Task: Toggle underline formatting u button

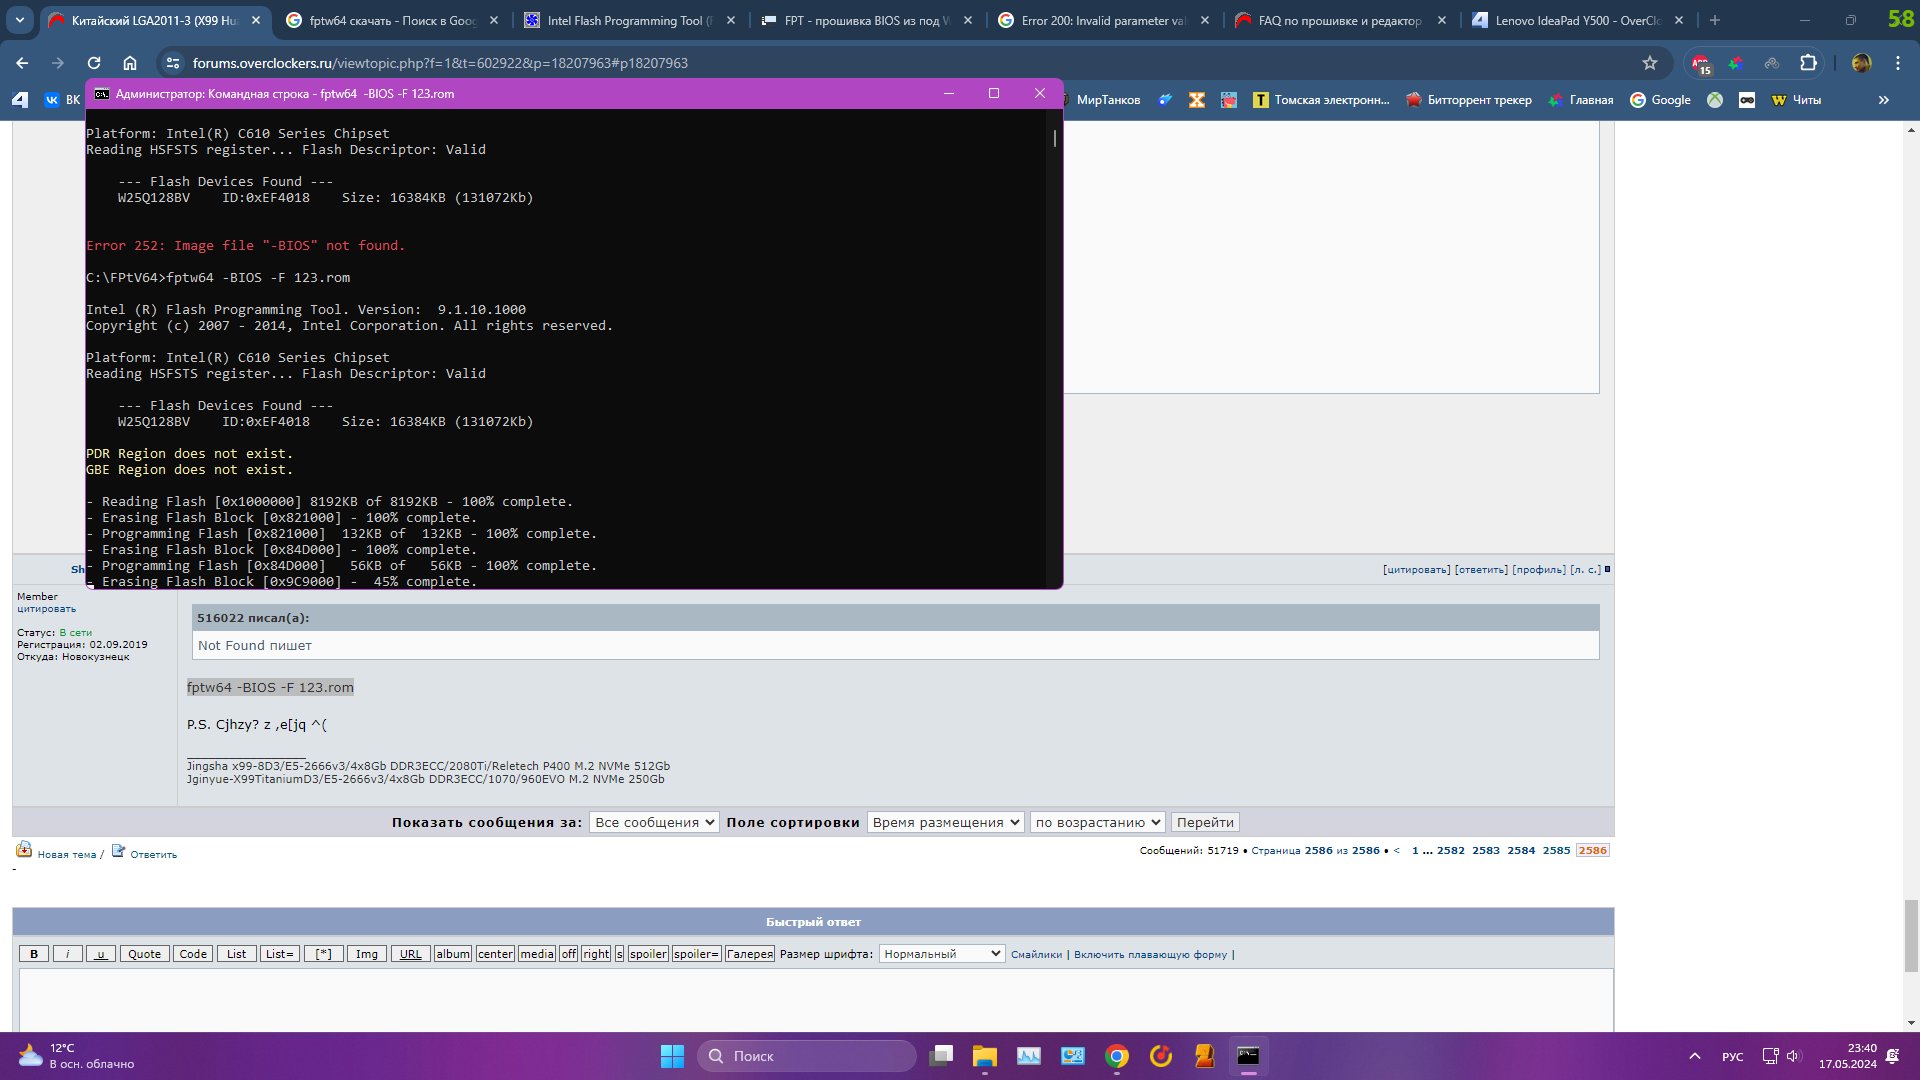Action: coord(100,954)
